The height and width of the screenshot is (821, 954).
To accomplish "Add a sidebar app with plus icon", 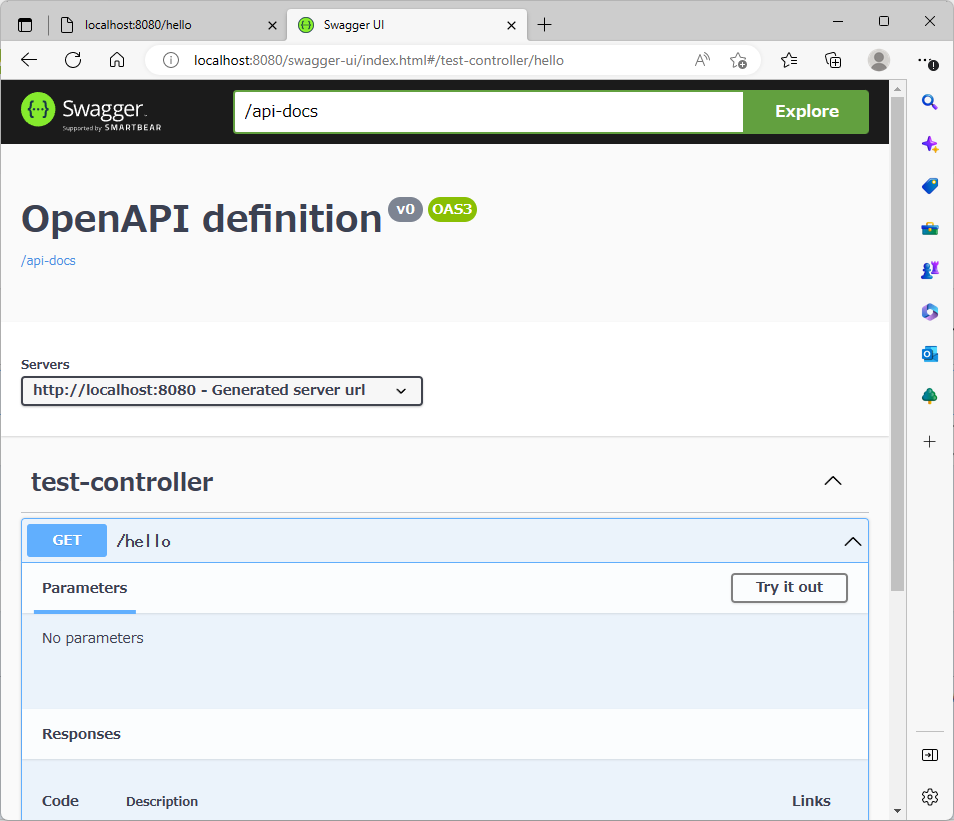I will (x=929, y=441).
